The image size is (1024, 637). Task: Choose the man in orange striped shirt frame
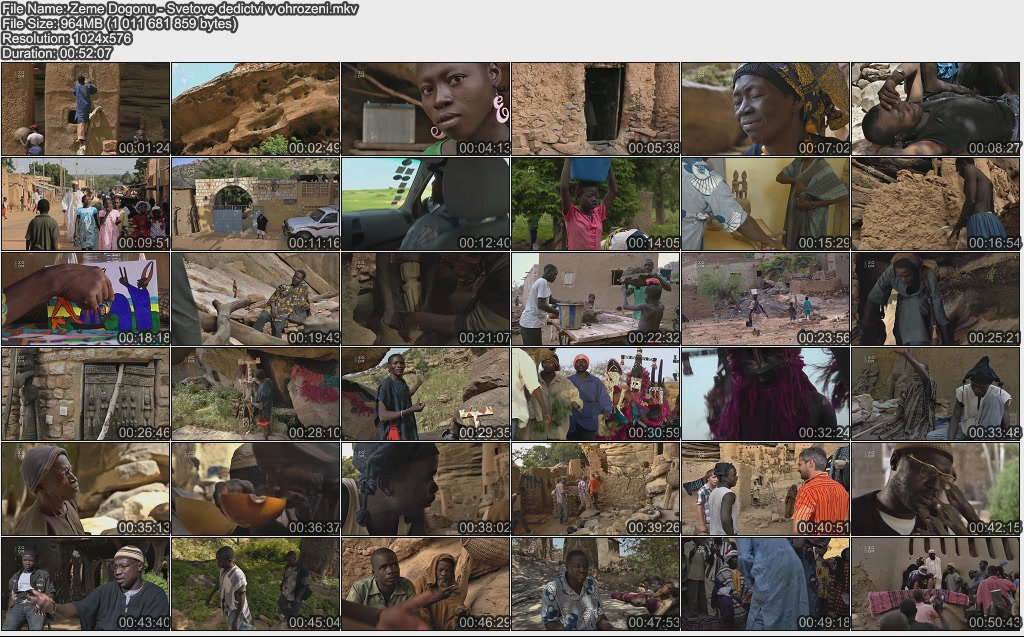tap(766, 489)
